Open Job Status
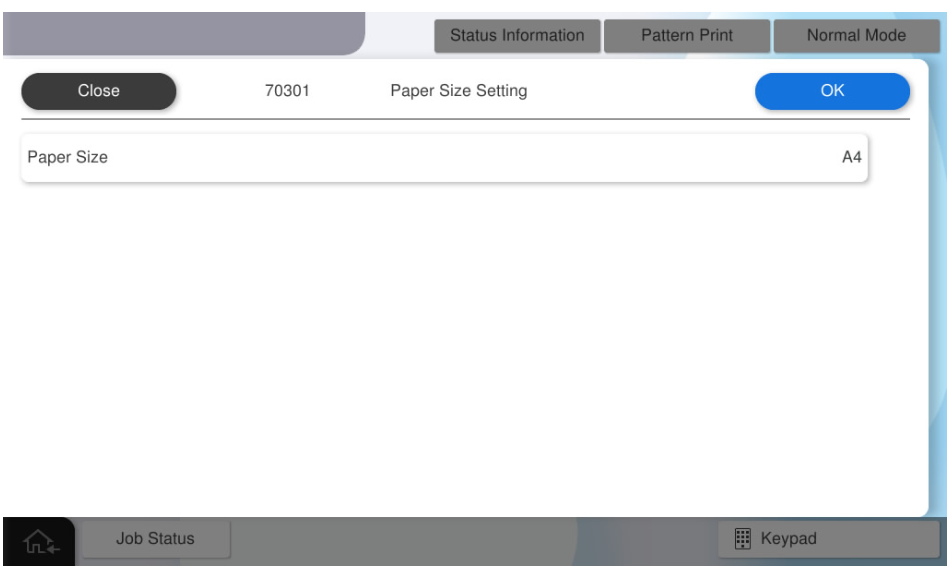This screenshot has width=952, height=571. click(x=155, y=539)
